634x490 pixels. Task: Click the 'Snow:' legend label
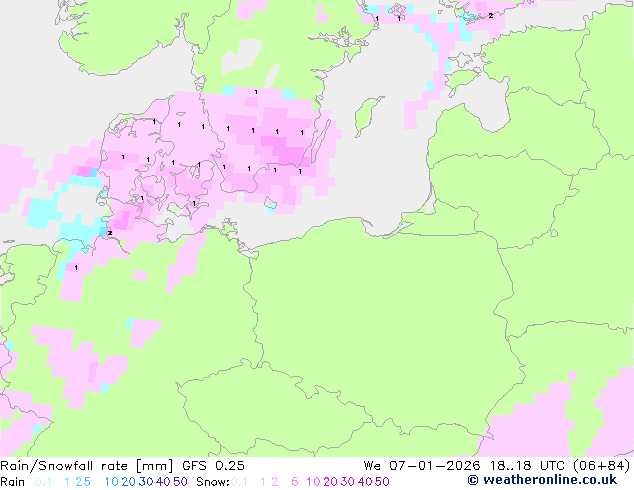point(213,482)
